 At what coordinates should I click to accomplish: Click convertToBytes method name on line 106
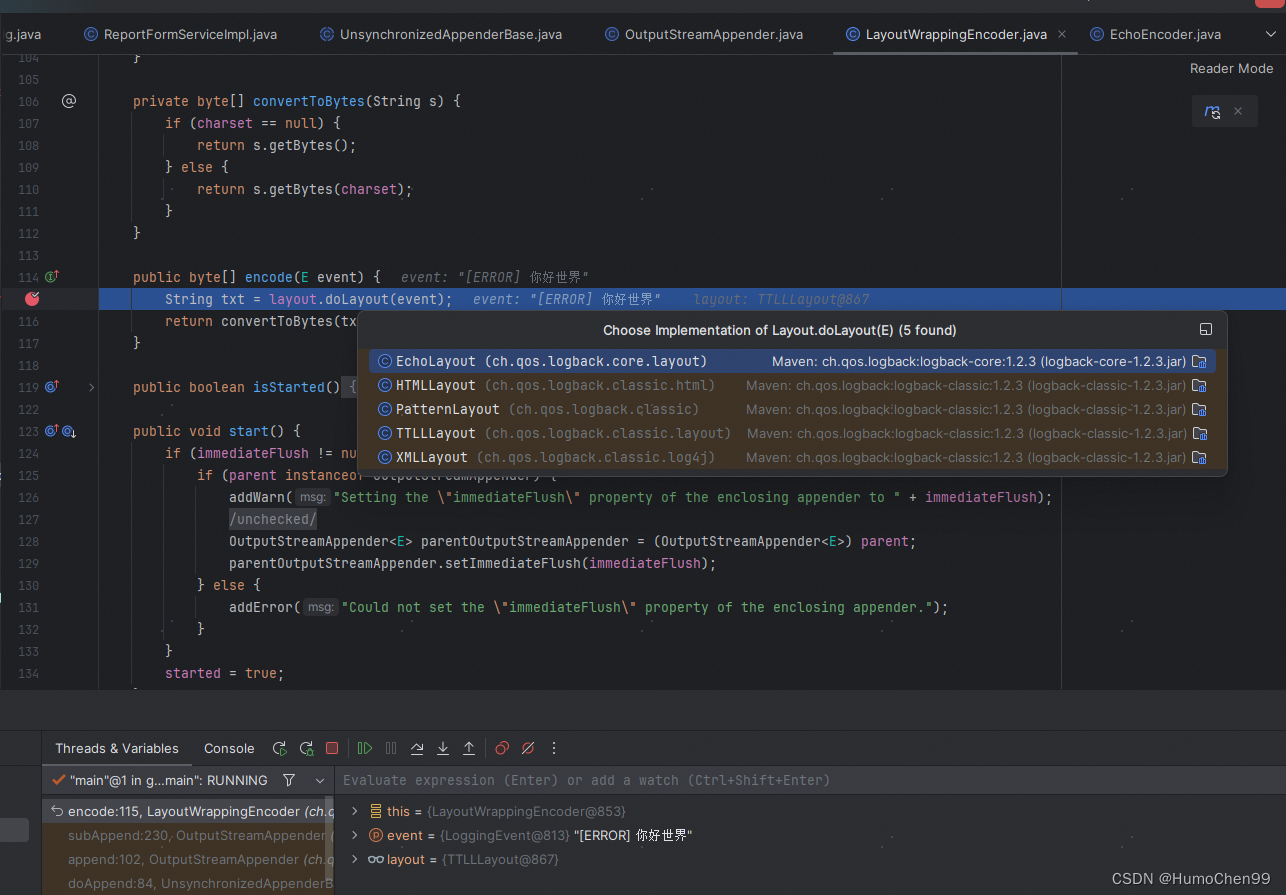tap(308, 101)
